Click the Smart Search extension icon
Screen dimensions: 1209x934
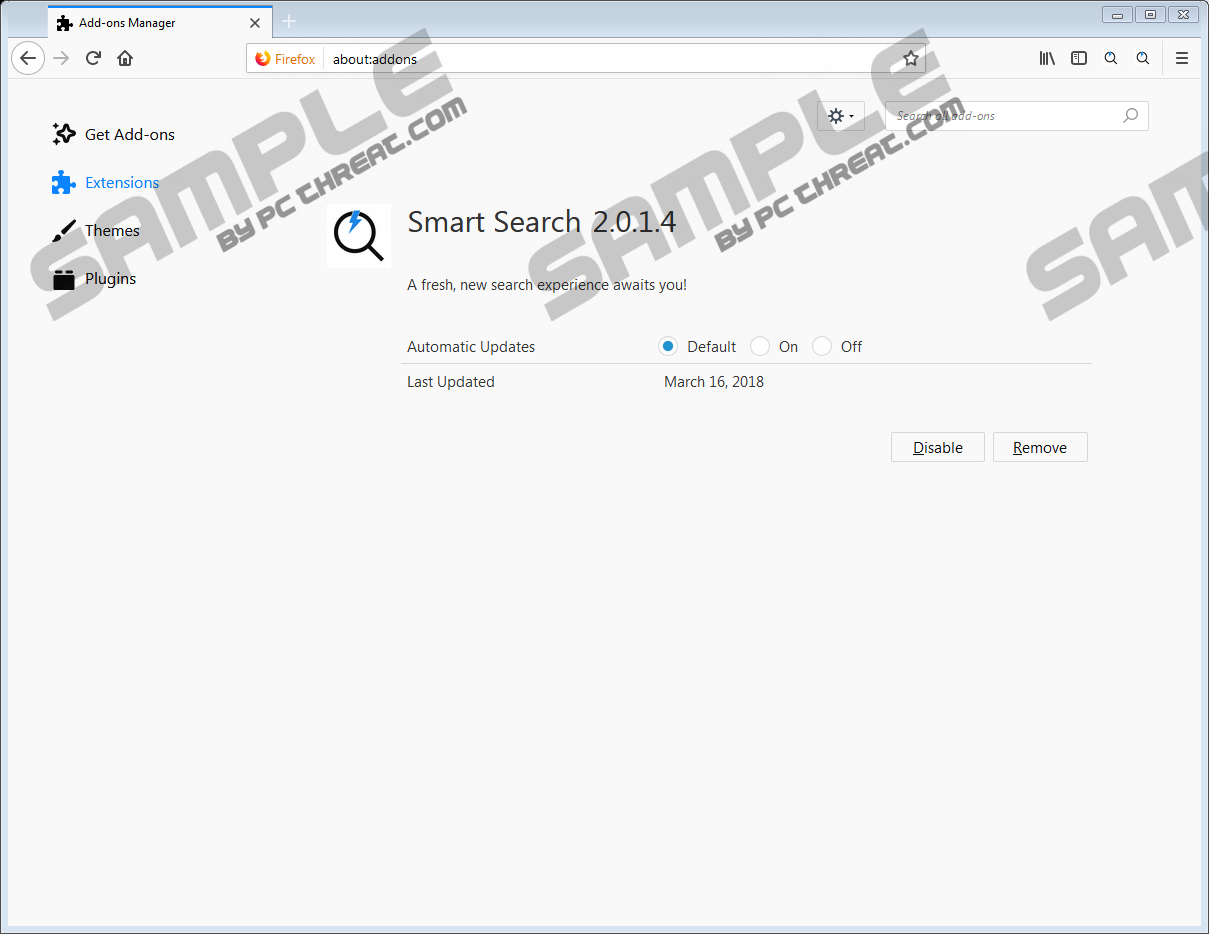click(x=359, y=236)
